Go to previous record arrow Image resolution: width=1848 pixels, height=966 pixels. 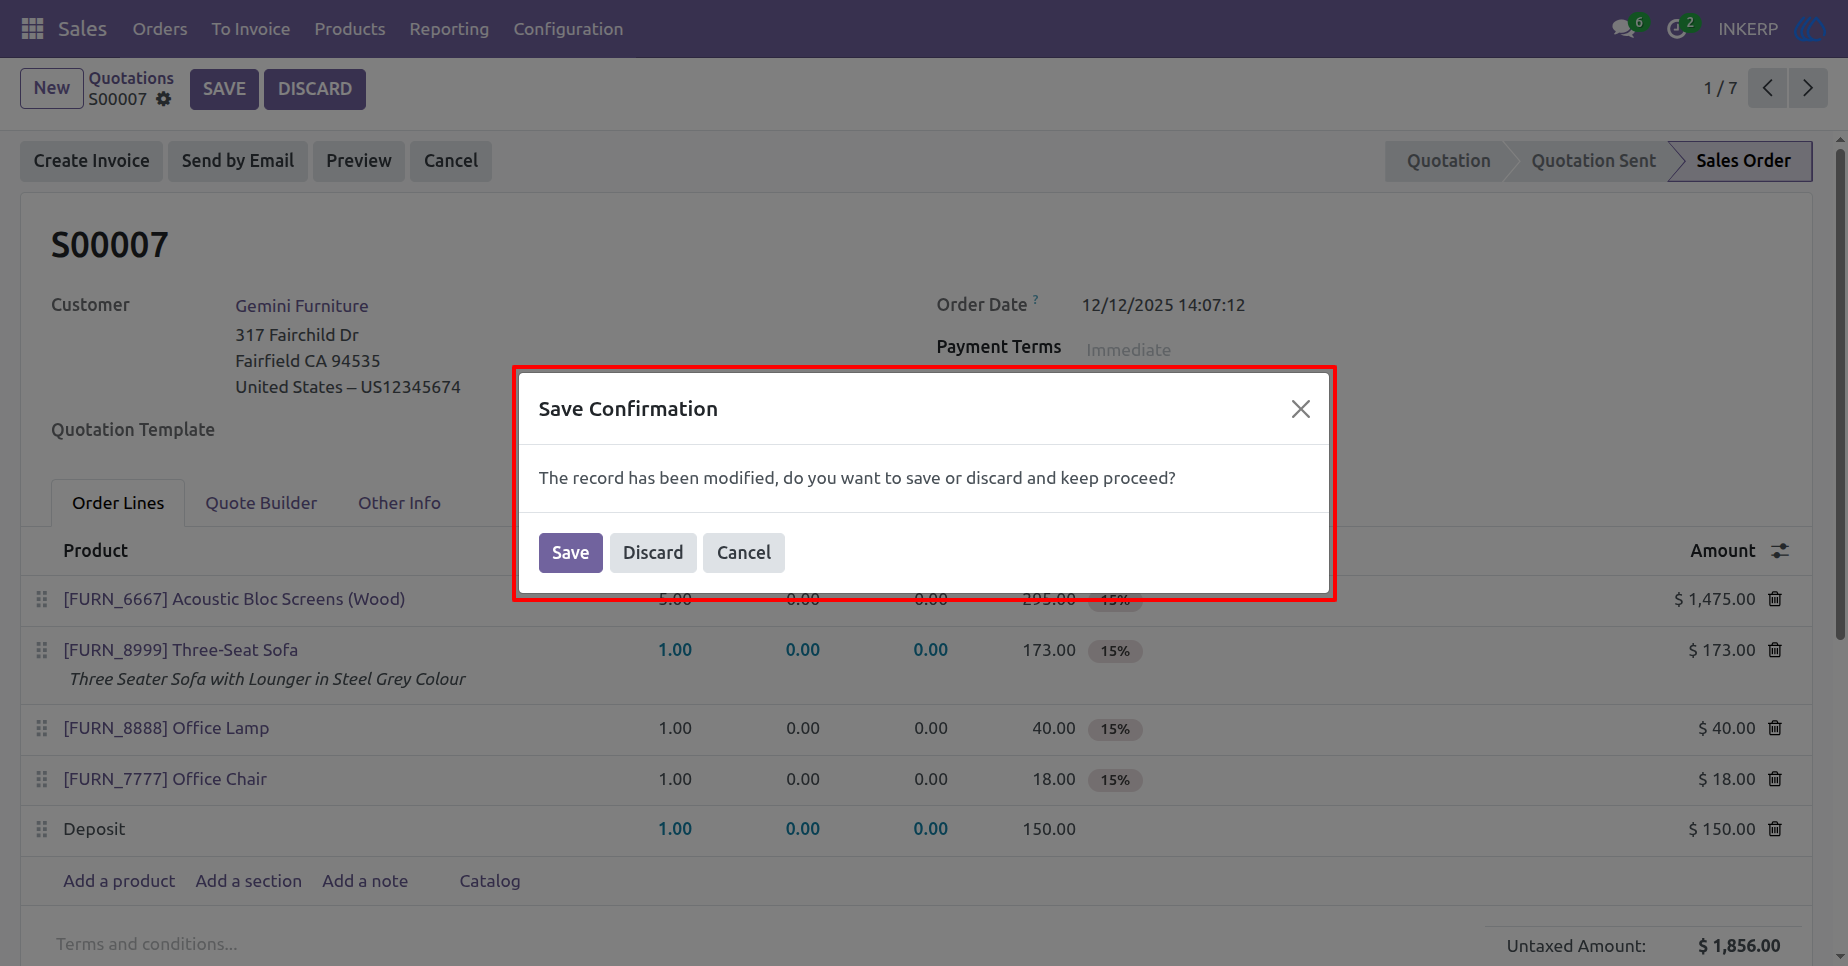1768,88
